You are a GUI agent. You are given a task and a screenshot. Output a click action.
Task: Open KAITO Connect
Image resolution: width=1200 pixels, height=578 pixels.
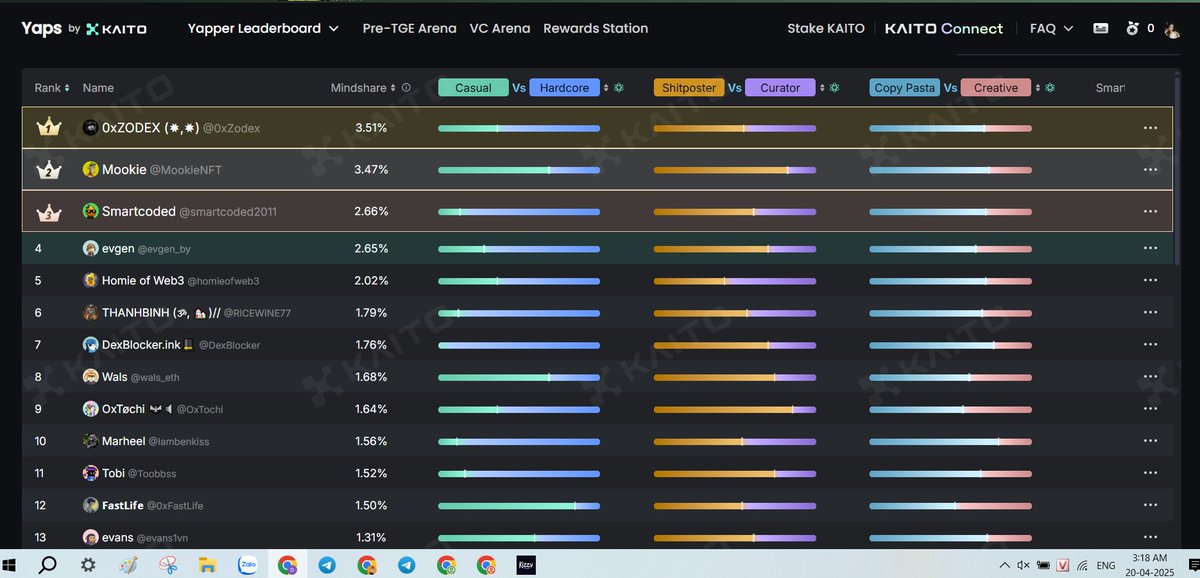[943, 28]
